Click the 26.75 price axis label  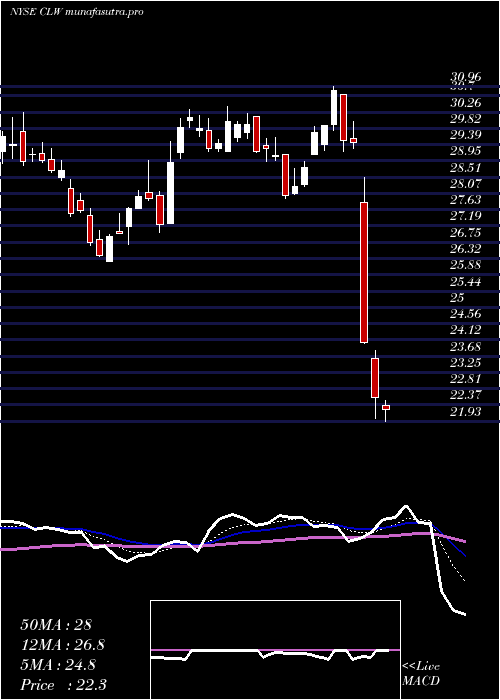click(x=466, y=233)
